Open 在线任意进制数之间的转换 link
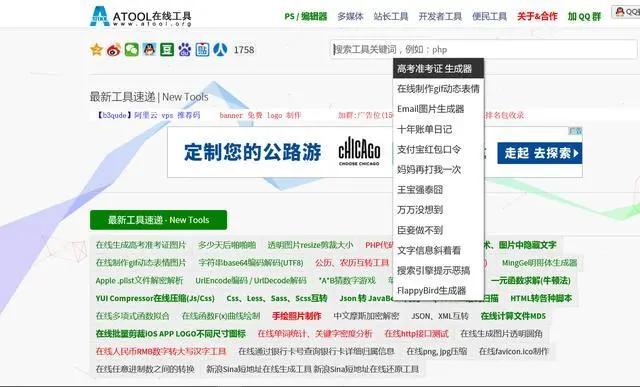This screenshot has width=640, height=387. pyautogui.click(x=145, y=369)
